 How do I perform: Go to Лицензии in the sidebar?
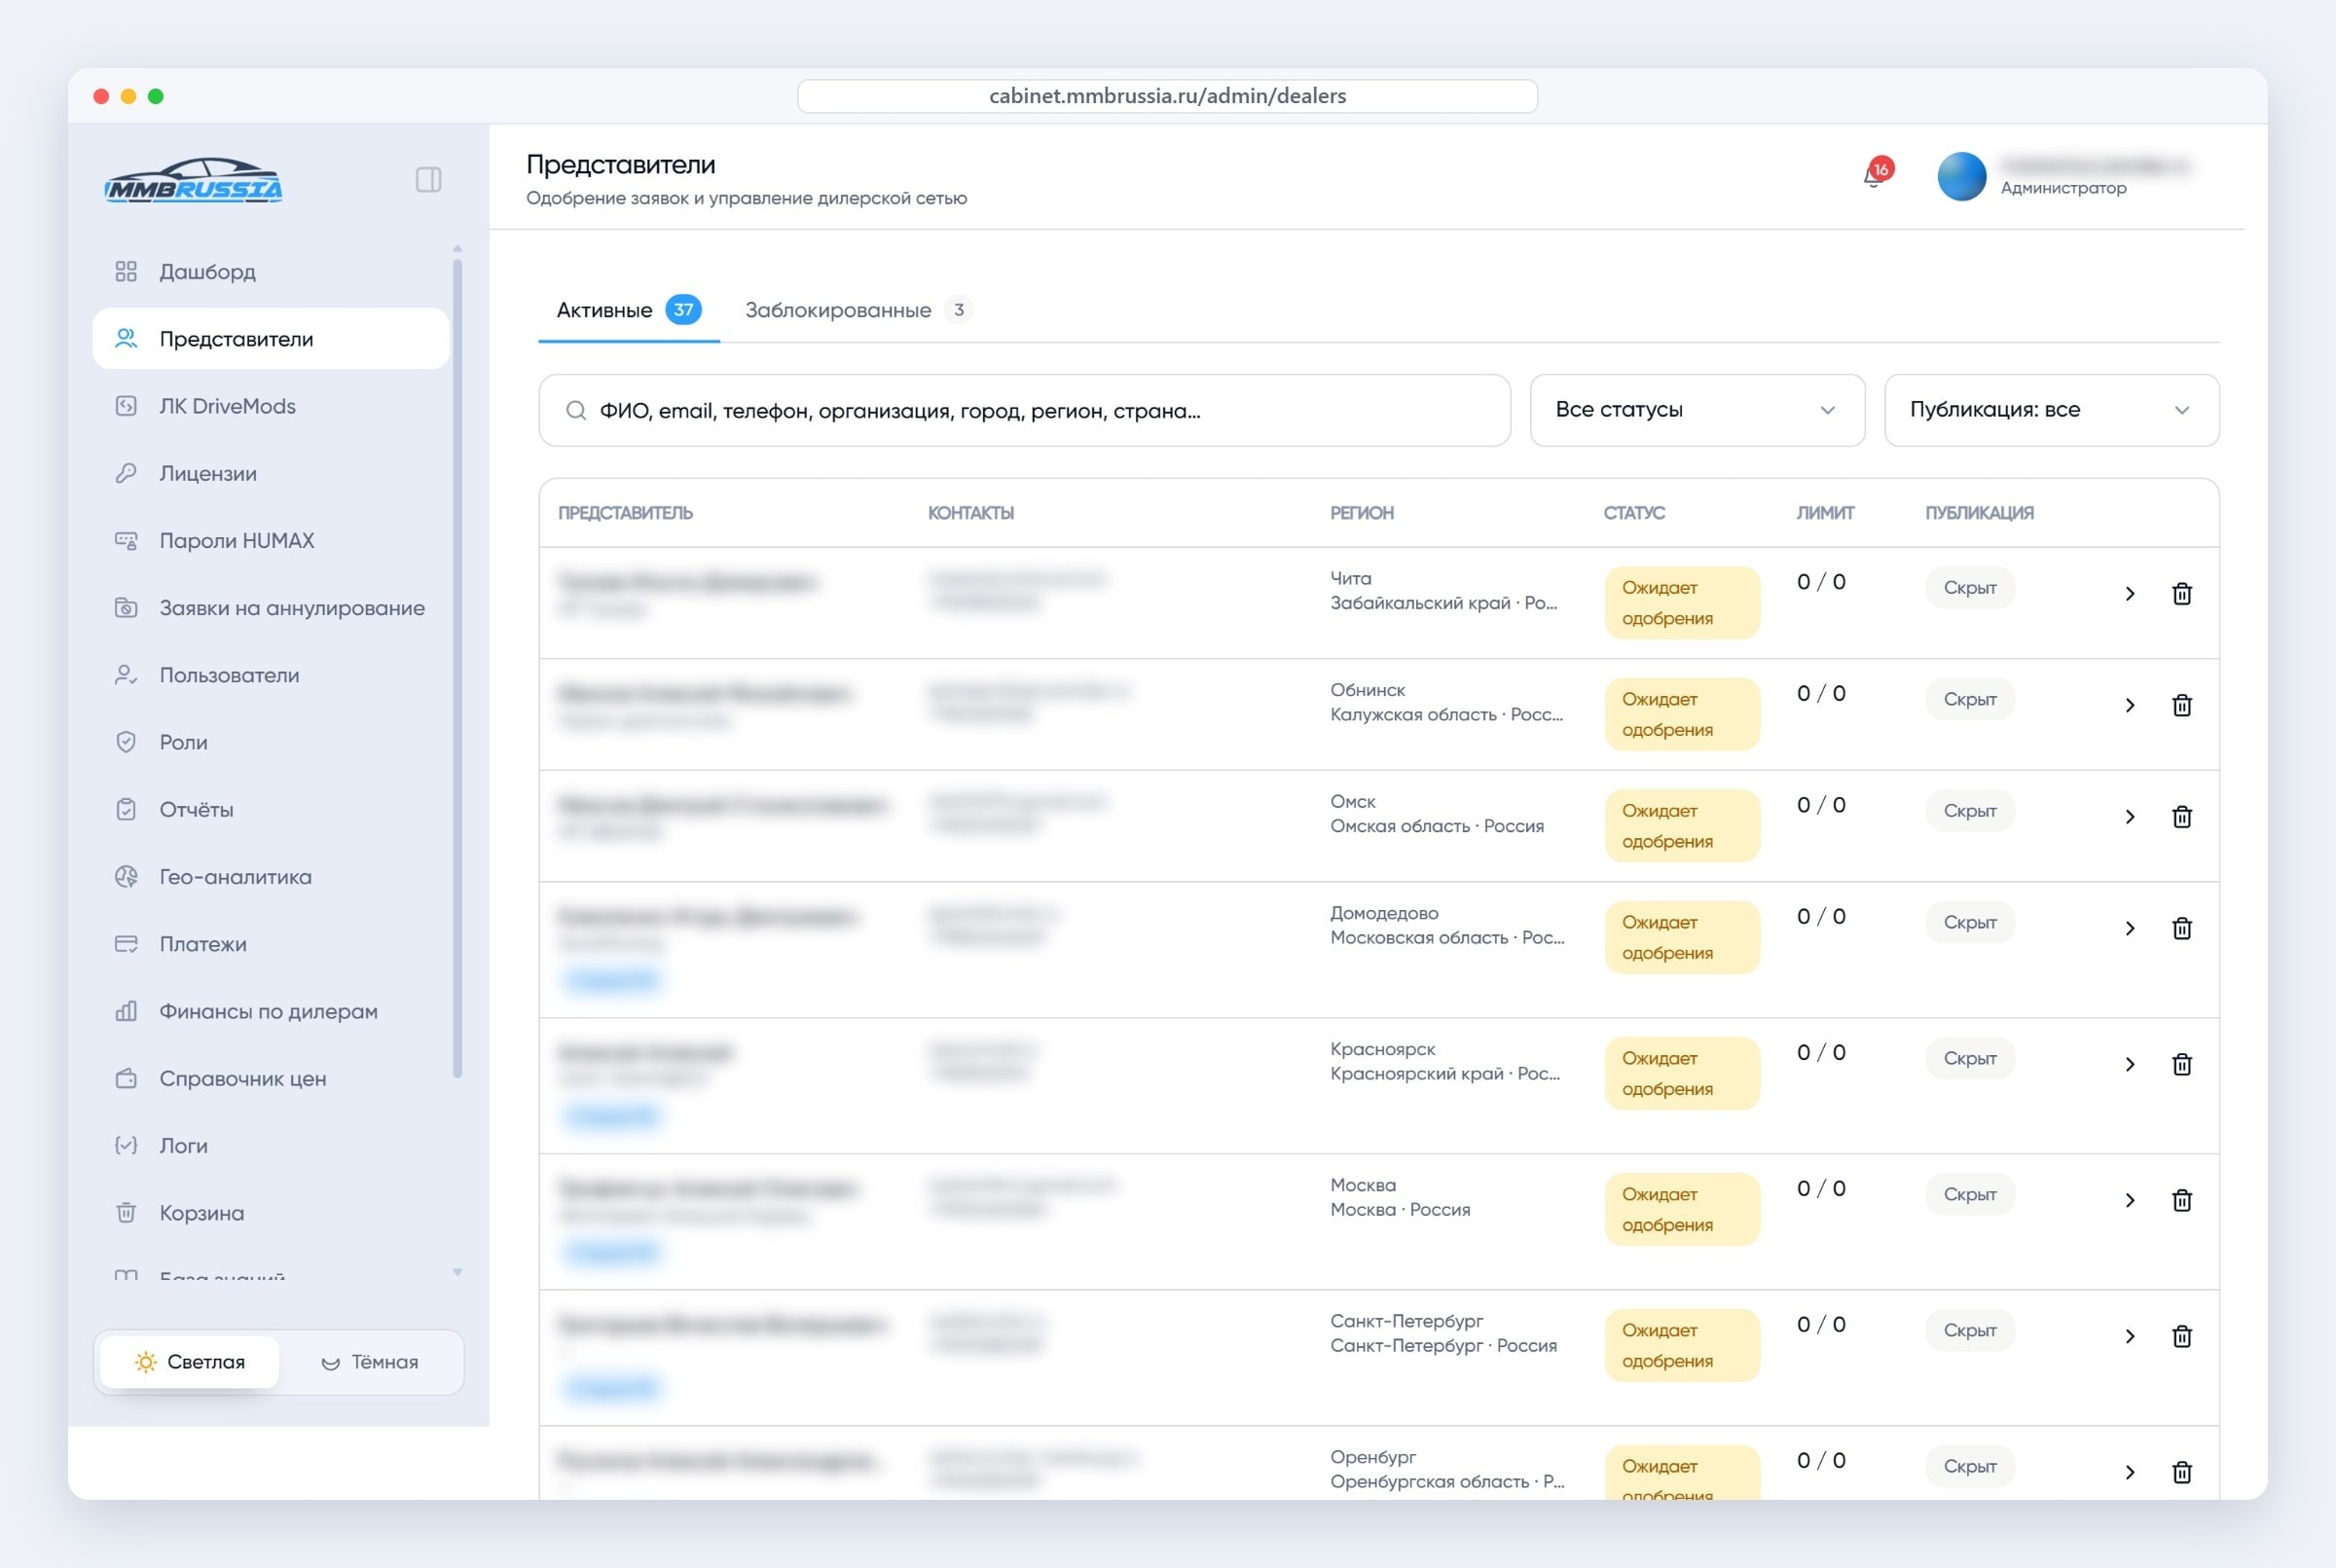[271, 473]
